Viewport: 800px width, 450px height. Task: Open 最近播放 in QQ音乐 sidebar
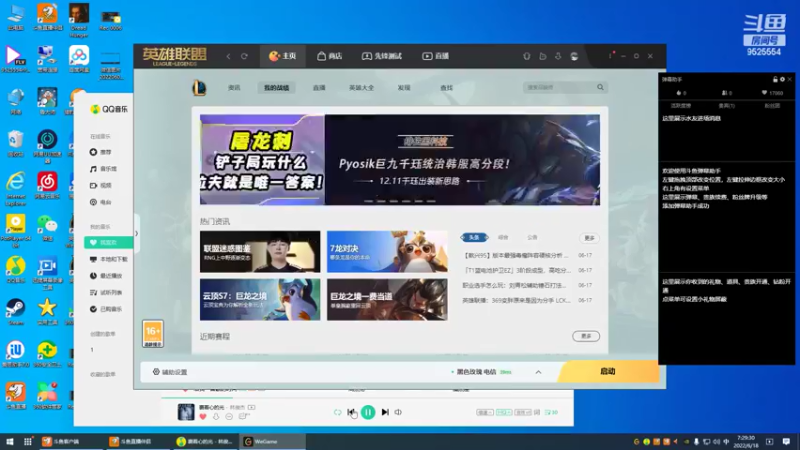[x=106, y=276]
